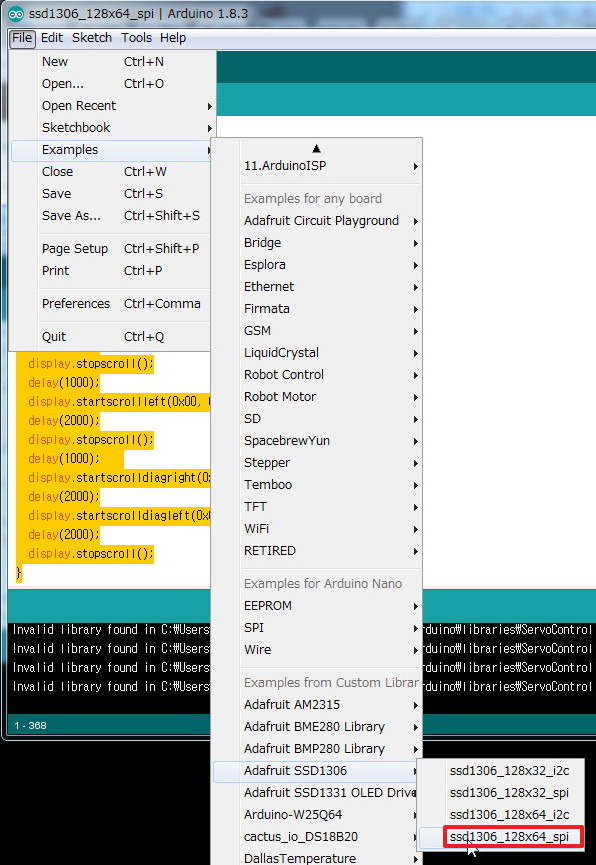Choose Print in the File menu
Image resolution: width=596 pixels, height=865 pixels.
(x=113, y=271)
